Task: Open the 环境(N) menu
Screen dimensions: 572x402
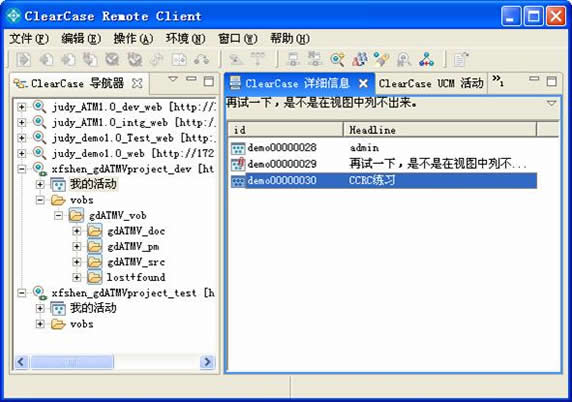Action: point(185,39)
